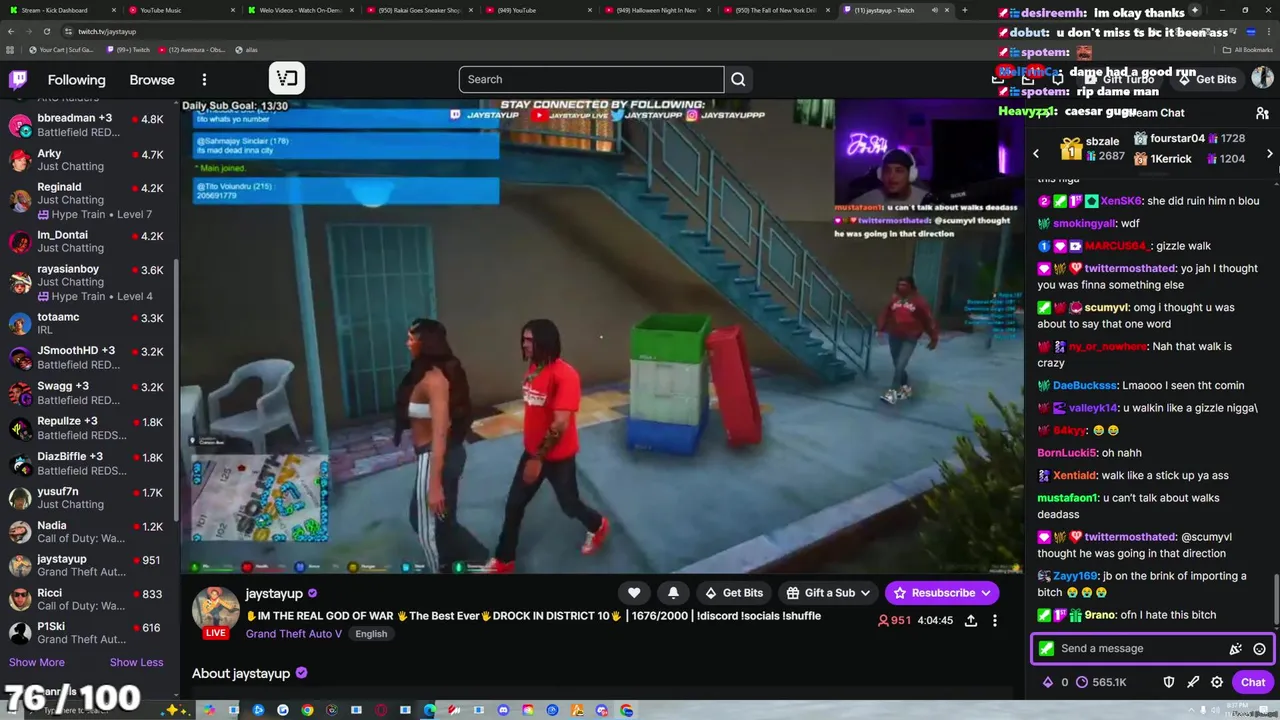Click the browser reload button
Viewport: 1280px width, 720px height.
[x=46, y=31]
